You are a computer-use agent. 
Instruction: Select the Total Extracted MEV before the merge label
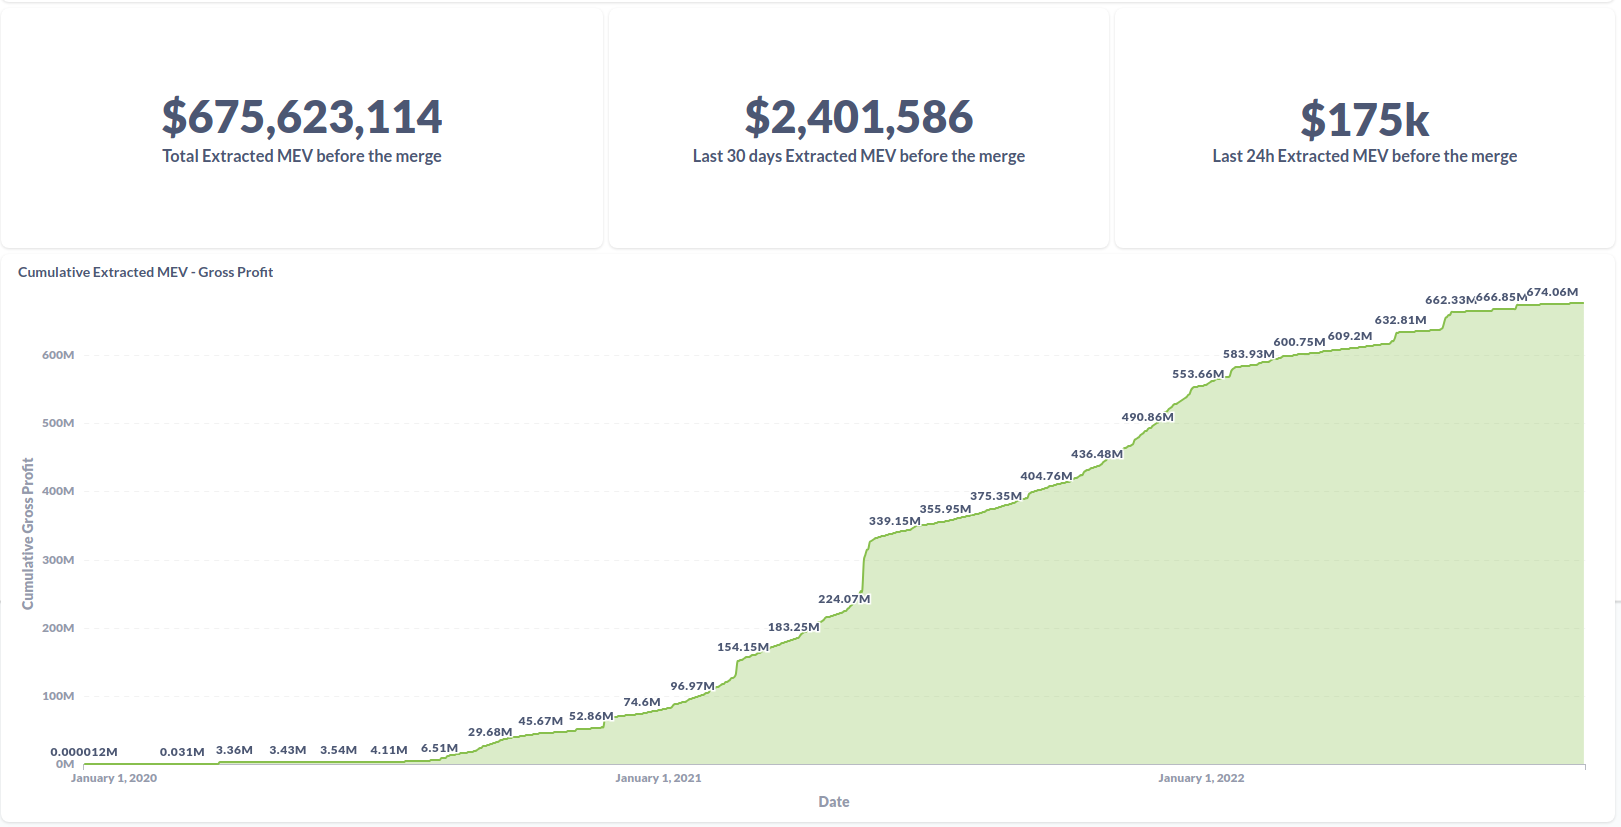(x=302, y=156)
